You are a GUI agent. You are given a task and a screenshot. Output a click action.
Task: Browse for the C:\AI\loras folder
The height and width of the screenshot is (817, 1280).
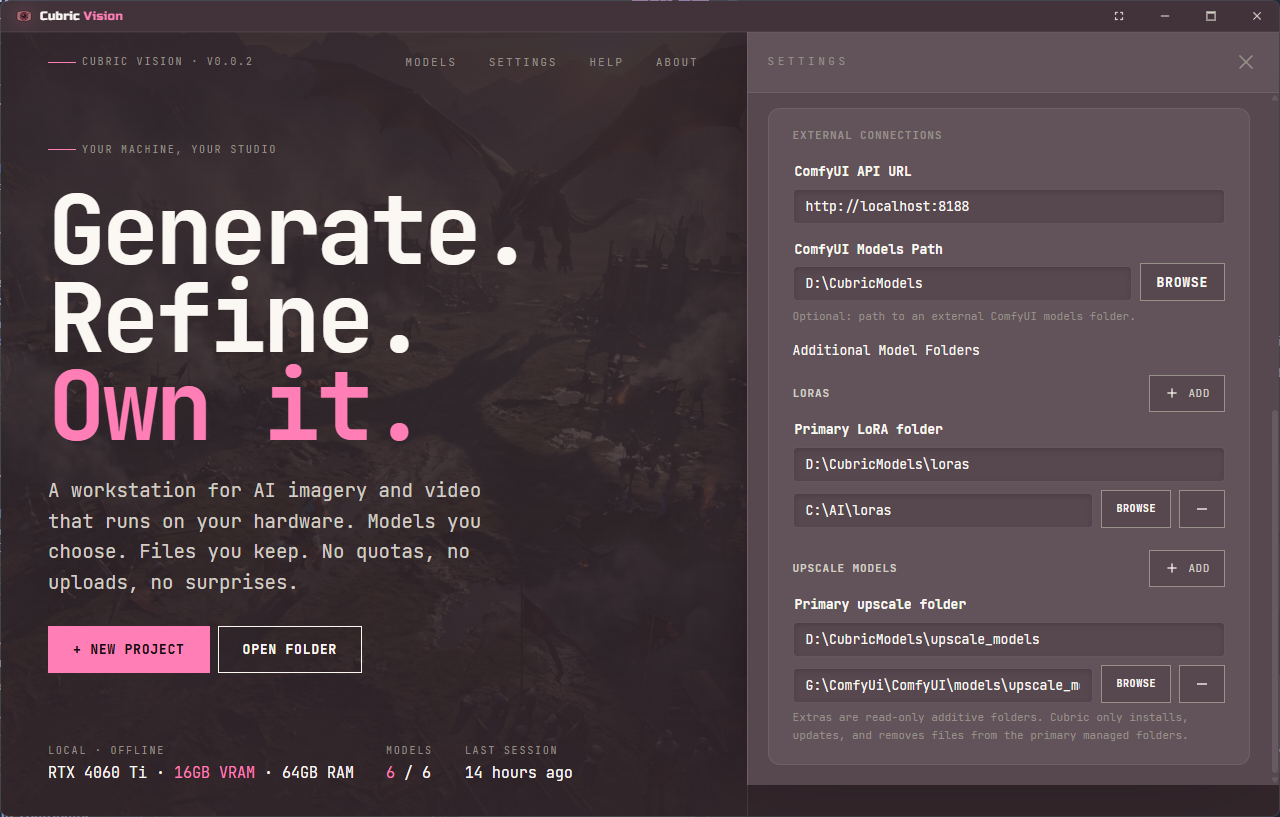[x=1136, y=509]
